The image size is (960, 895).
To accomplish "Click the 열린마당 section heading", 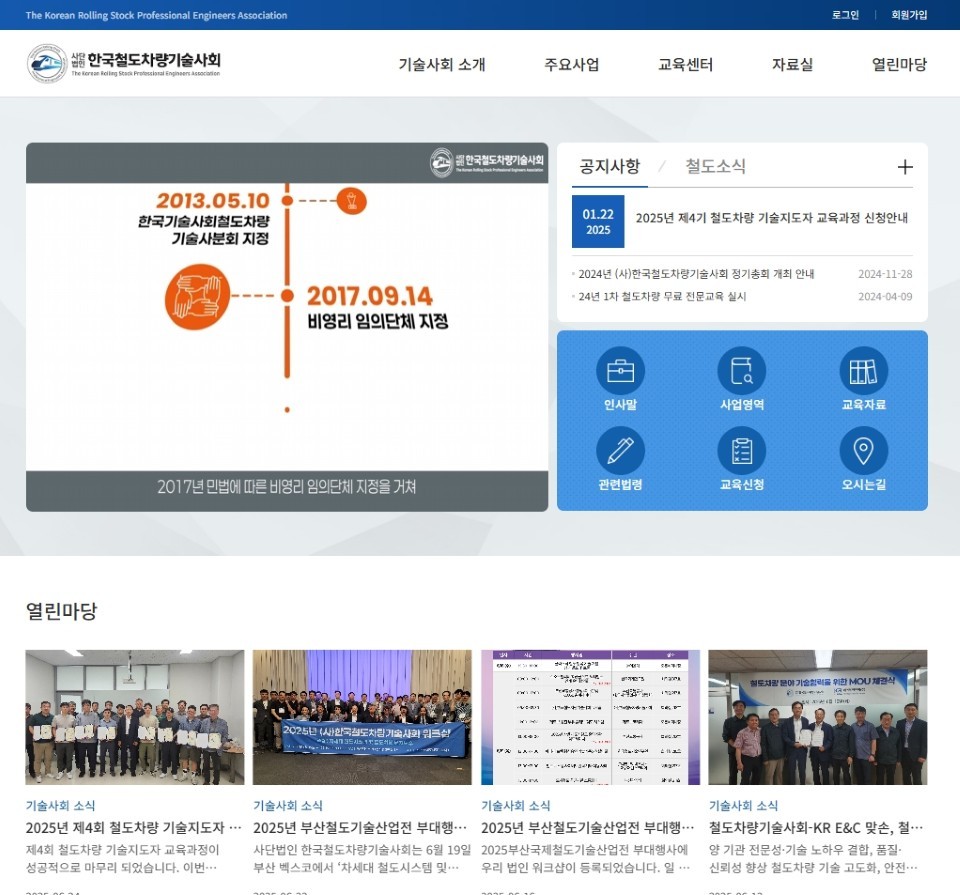I will (61, 610).
